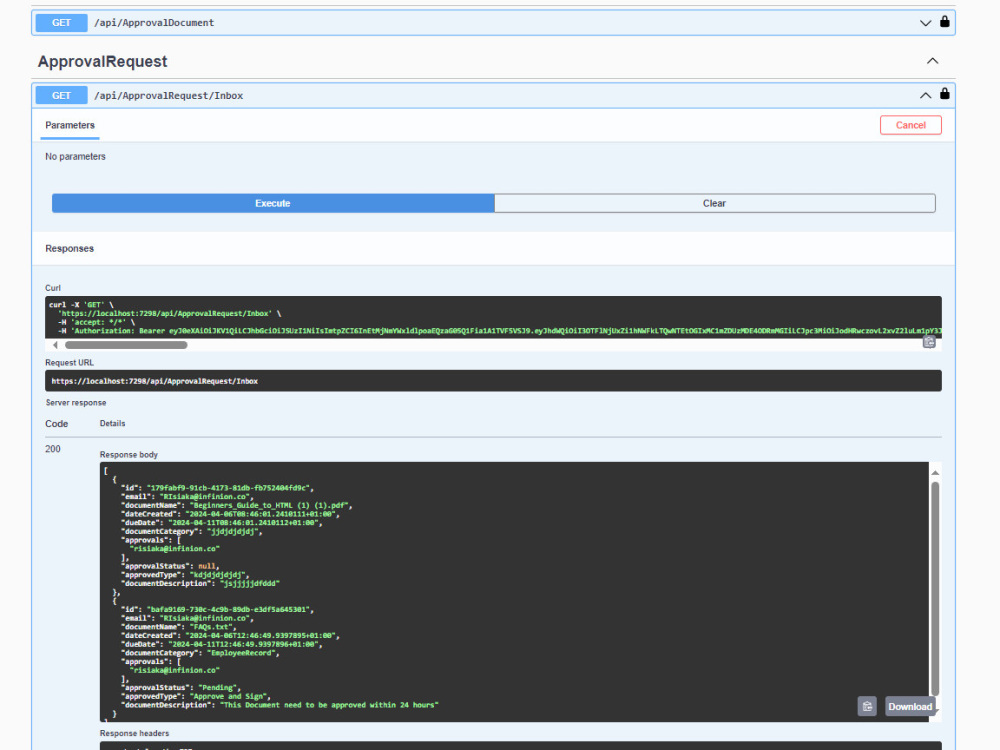
Task: Click the "Response body" label
Action: coord(129,455)
